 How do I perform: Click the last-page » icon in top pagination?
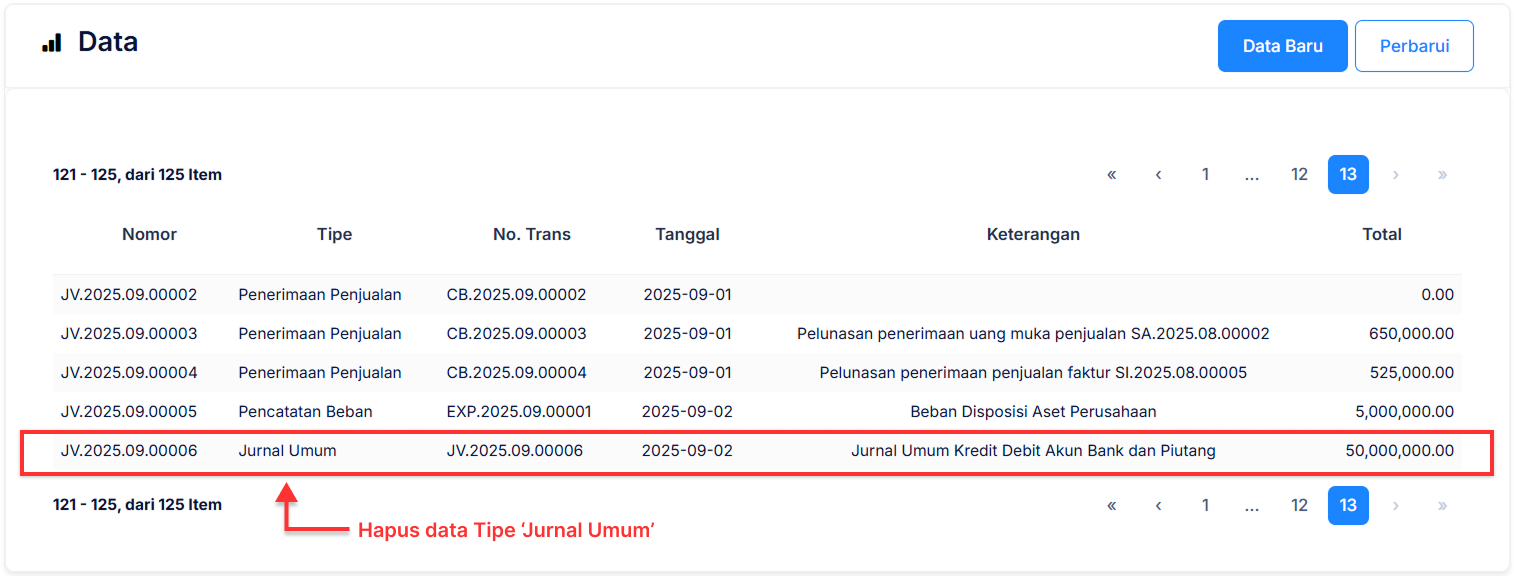tap(1442, 174)
